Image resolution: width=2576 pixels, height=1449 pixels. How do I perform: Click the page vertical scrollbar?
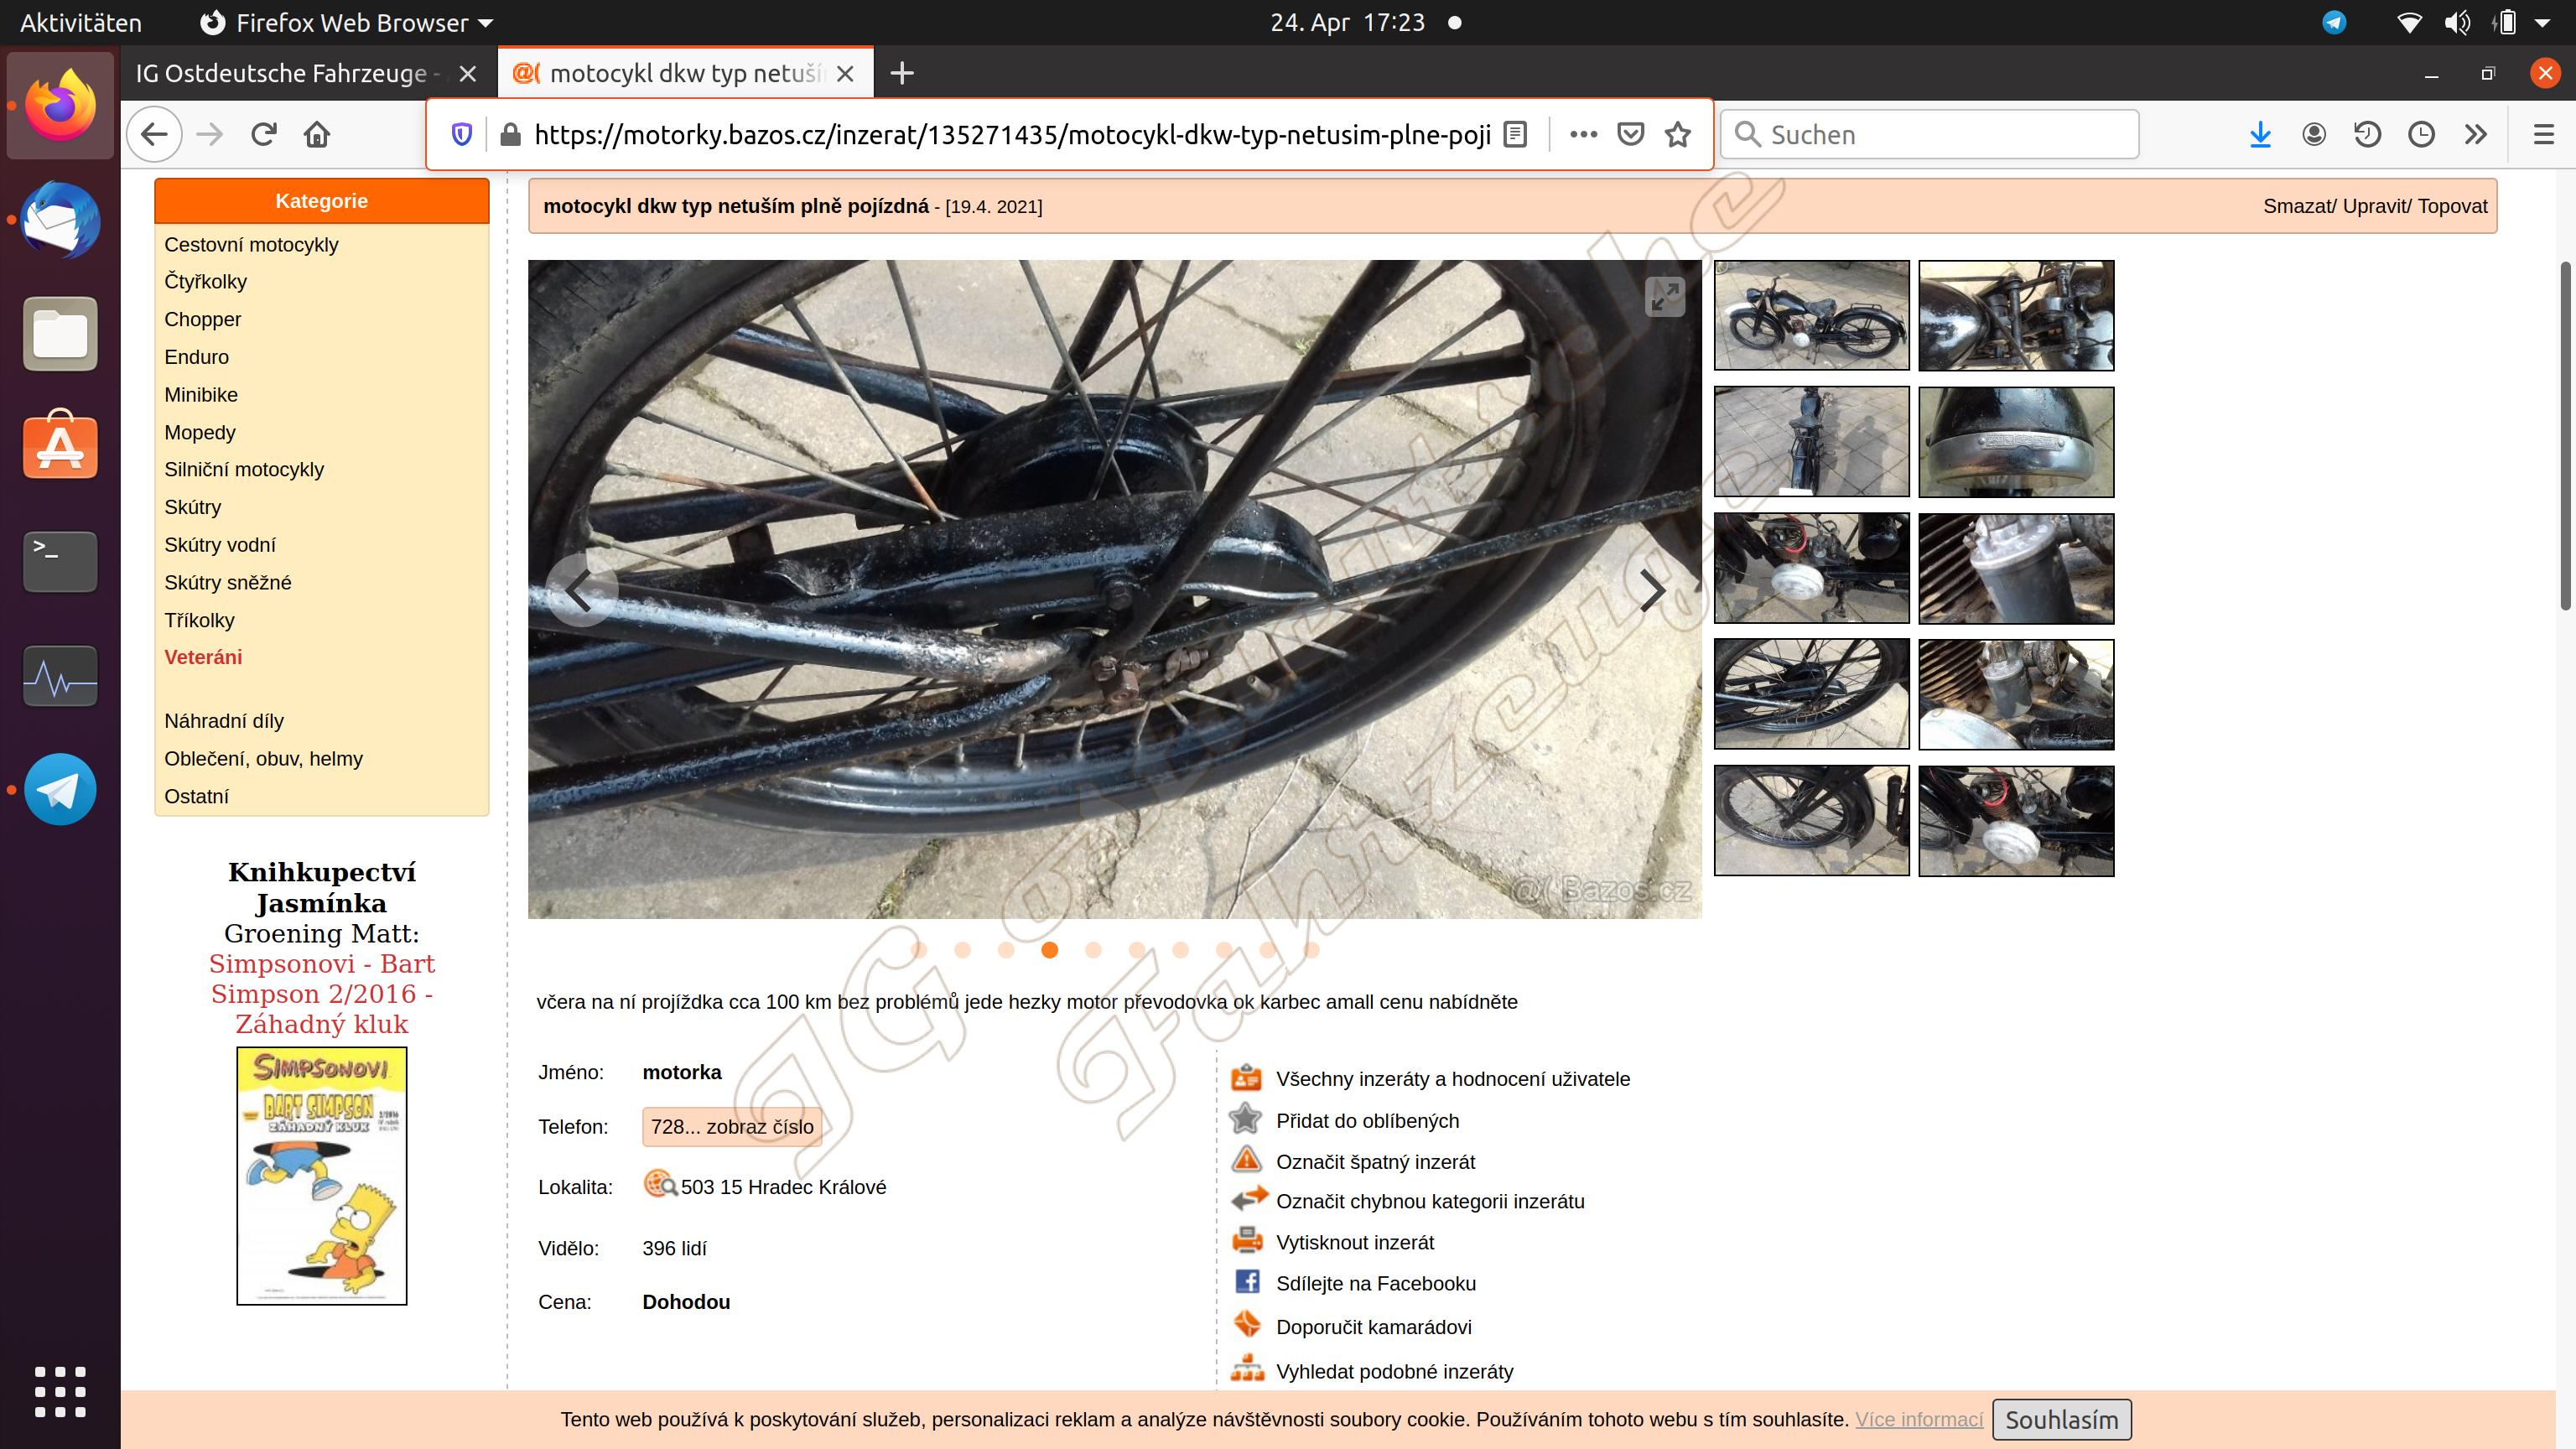2565,435
